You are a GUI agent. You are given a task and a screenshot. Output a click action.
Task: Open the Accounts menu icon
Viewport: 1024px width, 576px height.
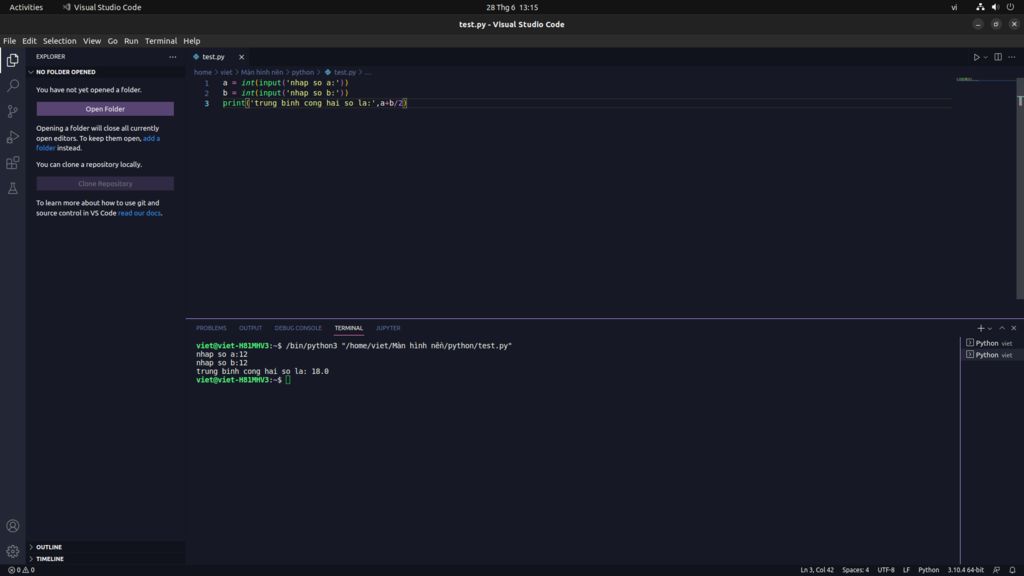click(x=12, y=526)
